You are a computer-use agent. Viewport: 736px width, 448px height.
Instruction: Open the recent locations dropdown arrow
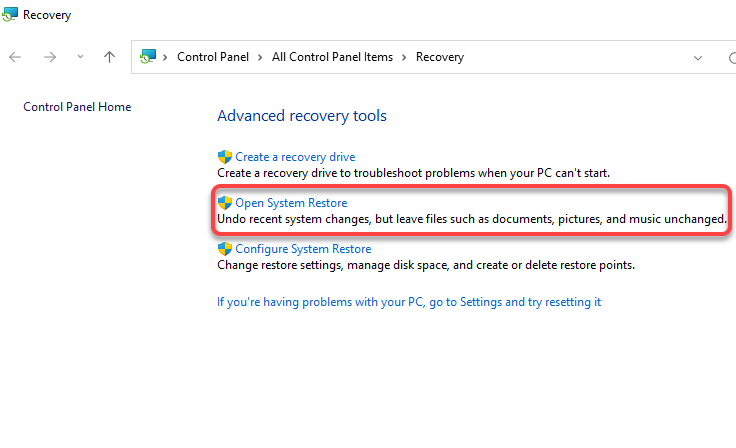80,57
